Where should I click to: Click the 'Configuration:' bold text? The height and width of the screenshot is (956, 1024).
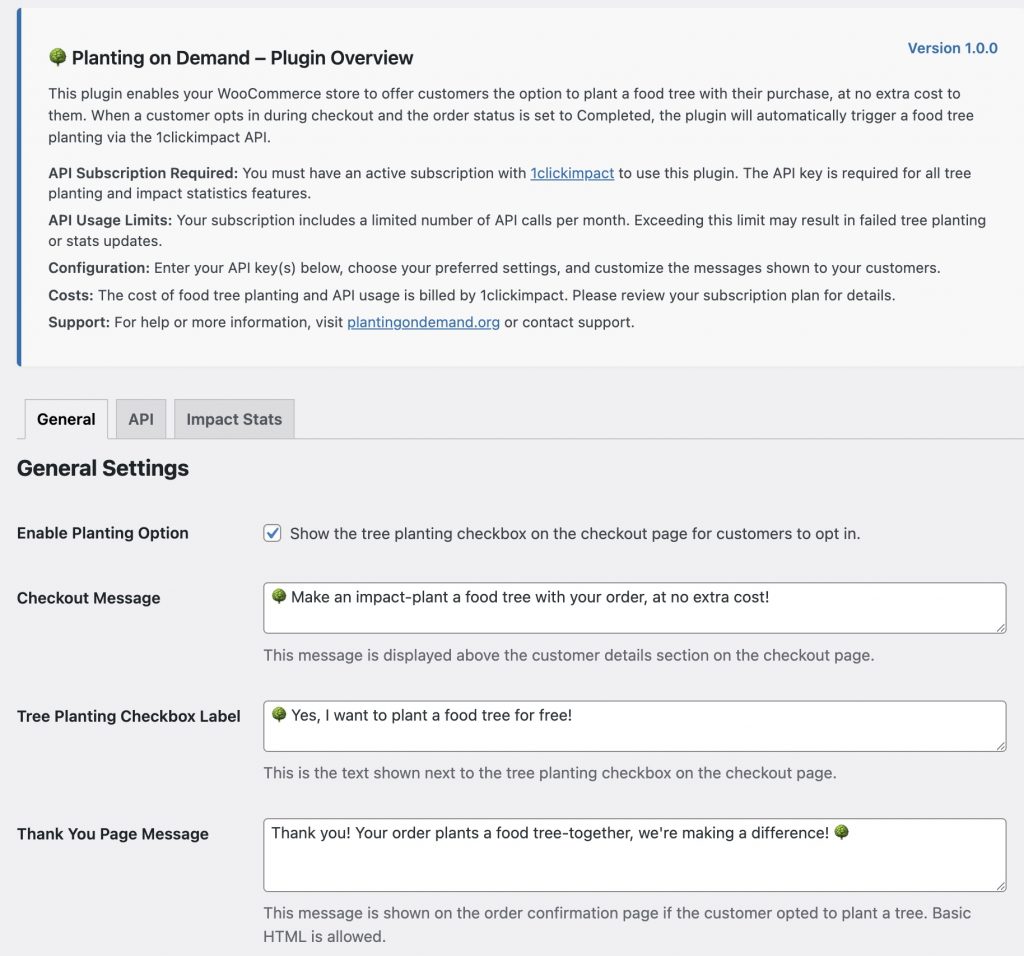point(99,268)
